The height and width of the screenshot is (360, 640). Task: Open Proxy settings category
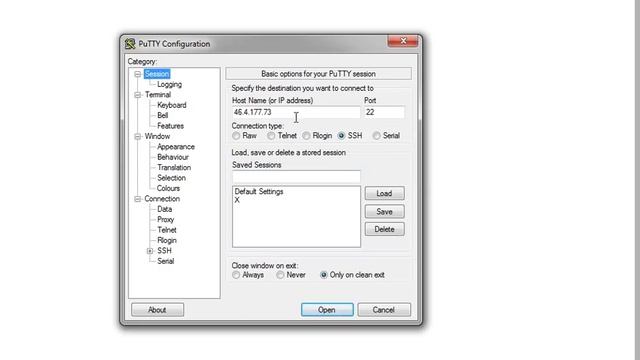click(165, 220)
